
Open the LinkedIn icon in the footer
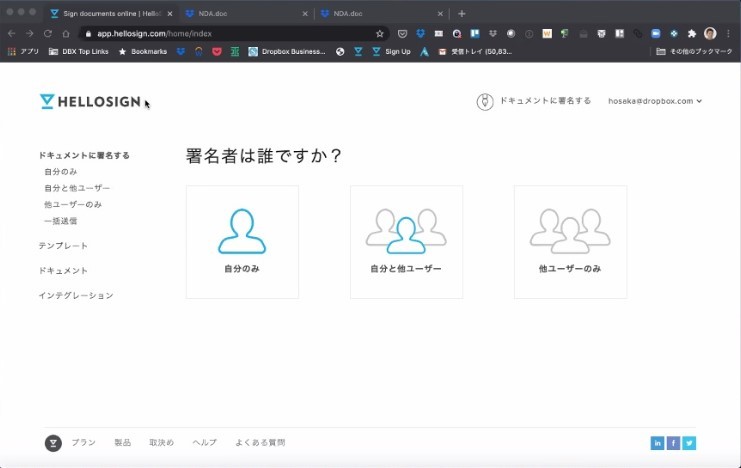[x=657, y=443]
